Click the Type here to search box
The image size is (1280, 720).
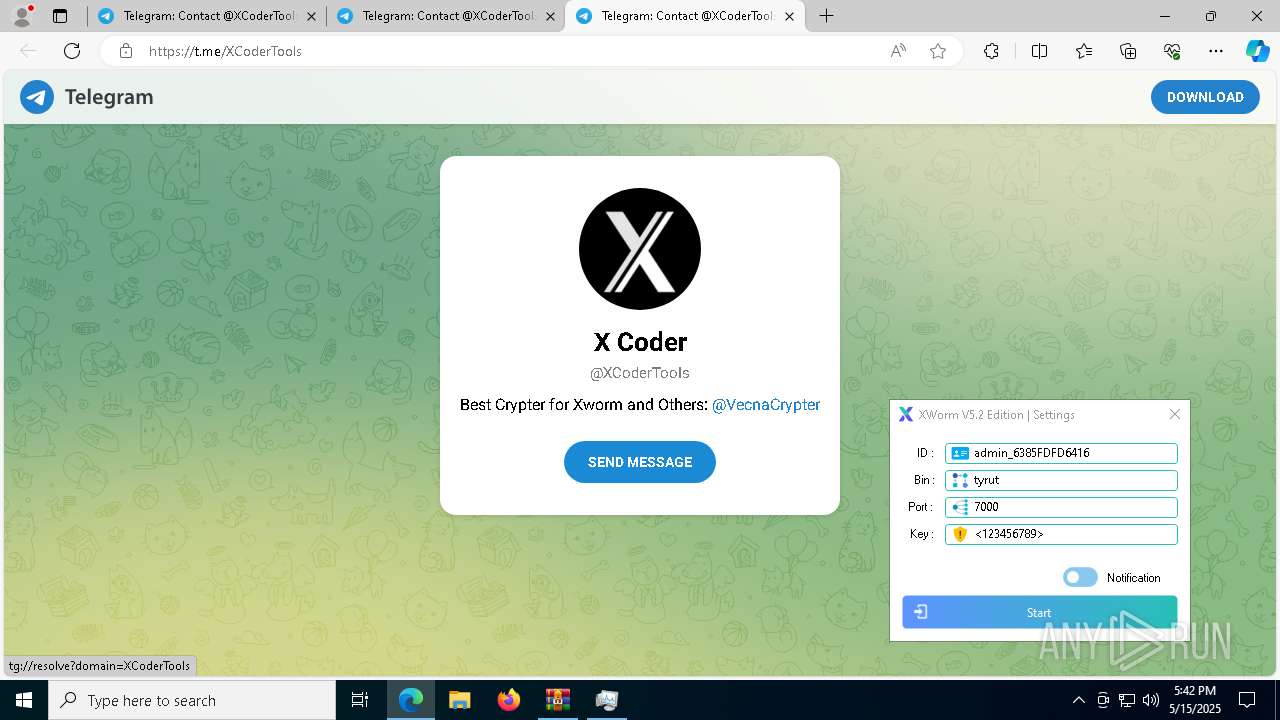point(192,700)
